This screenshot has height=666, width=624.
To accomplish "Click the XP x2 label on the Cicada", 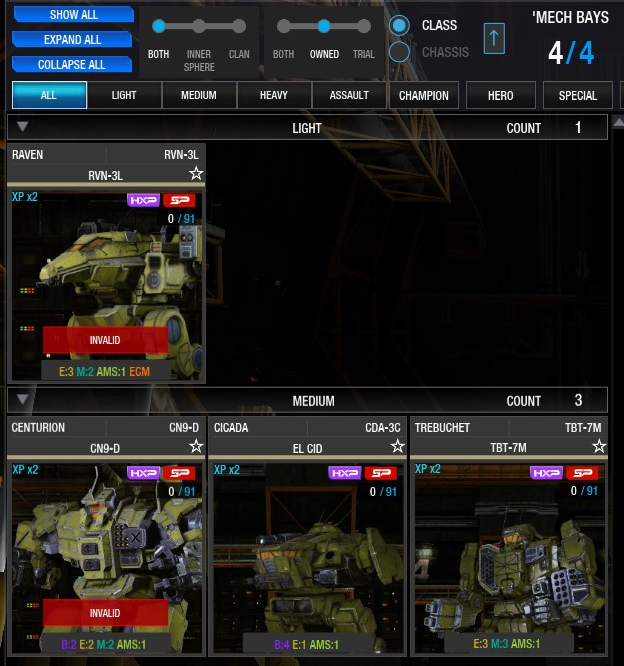I will click(x=226, y=469).
